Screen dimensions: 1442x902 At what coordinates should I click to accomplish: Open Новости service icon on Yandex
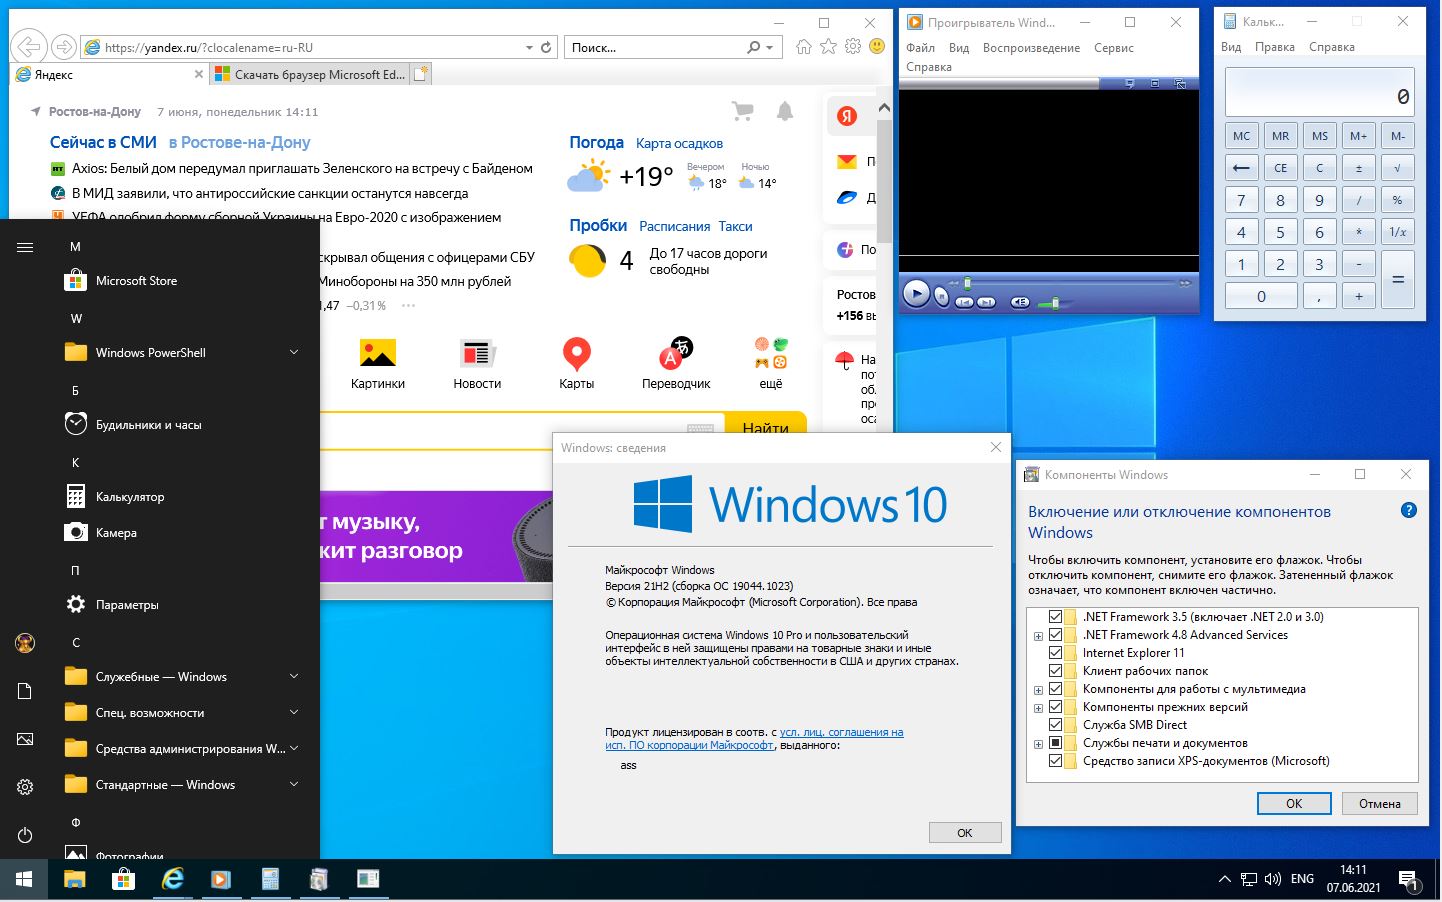point(477,364)
